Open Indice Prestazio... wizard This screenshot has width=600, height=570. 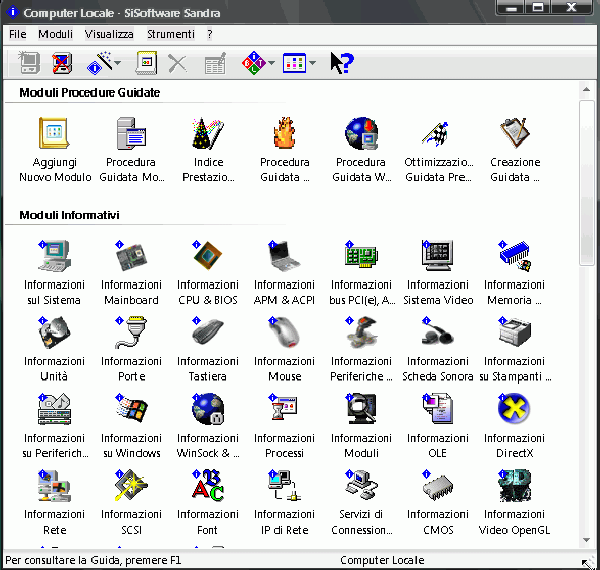point(208,150)
